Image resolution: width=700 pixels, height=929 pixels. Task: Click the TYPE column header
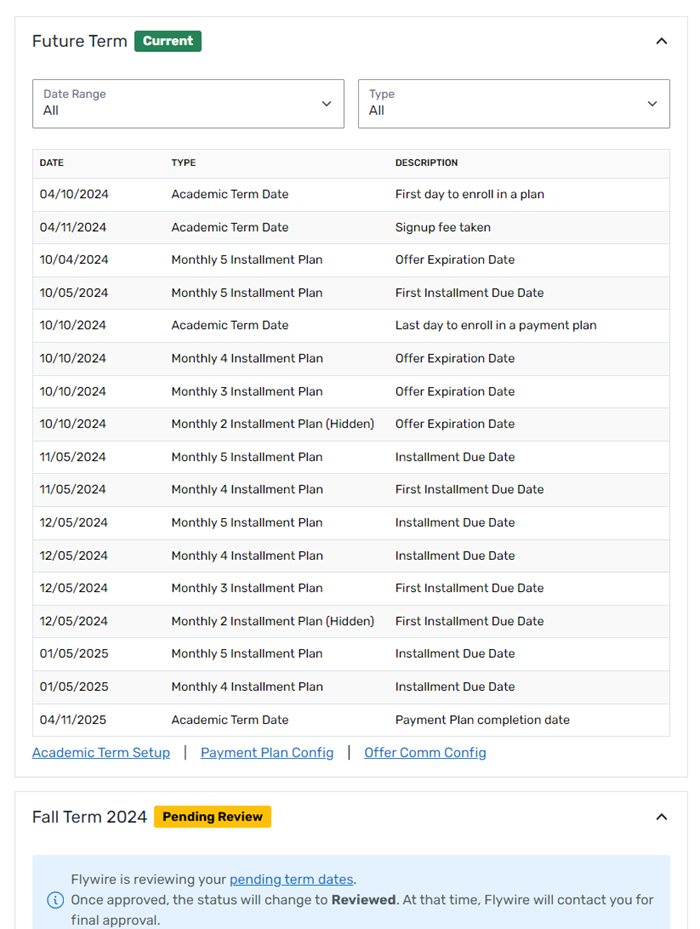[183, 163]
